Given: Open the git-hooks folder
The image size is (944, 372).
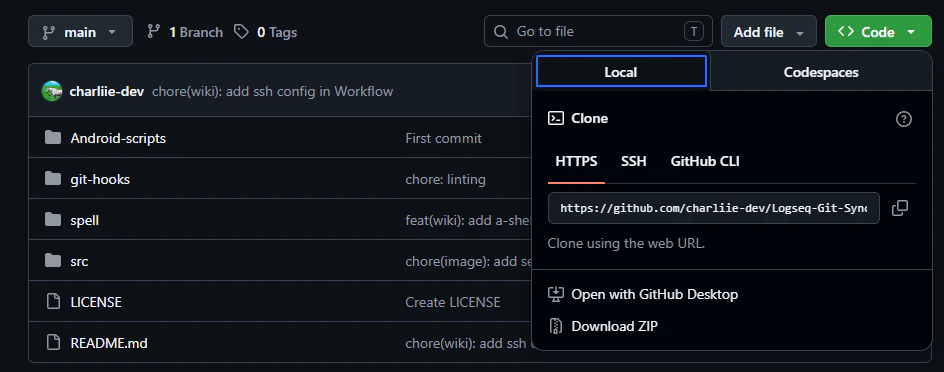Looking at the screenshot, I should 100,179.
